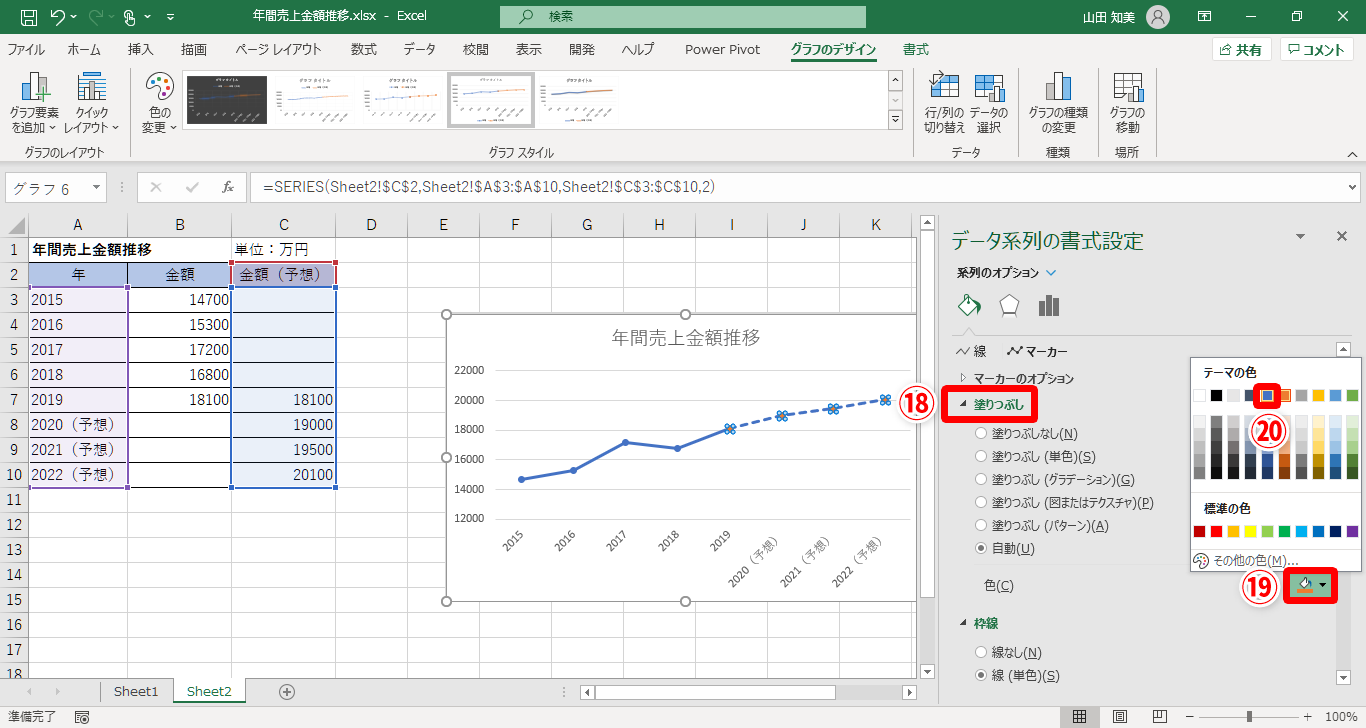Open the series options bar chart tab

pos(1048,305)
